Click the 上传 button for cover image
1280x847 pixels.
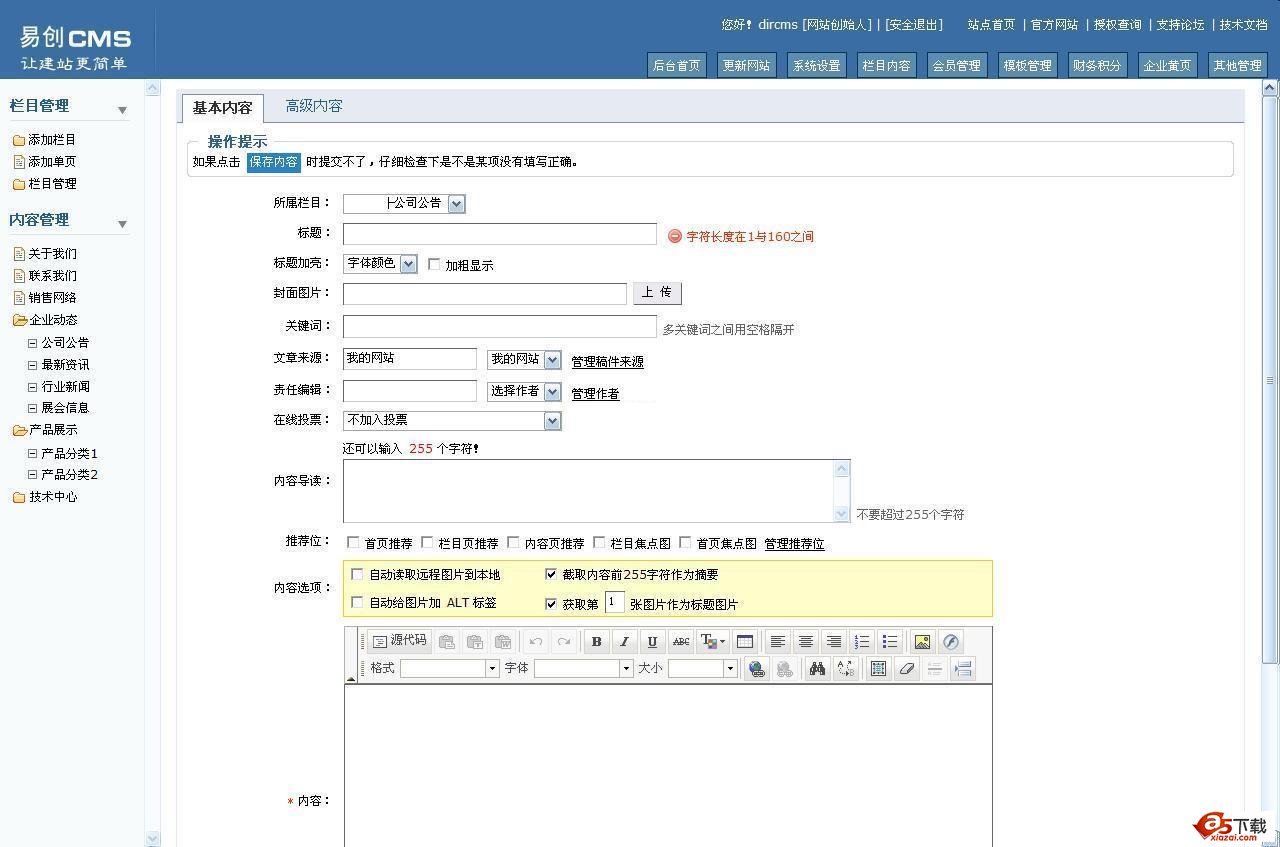[x=657, y=293]
